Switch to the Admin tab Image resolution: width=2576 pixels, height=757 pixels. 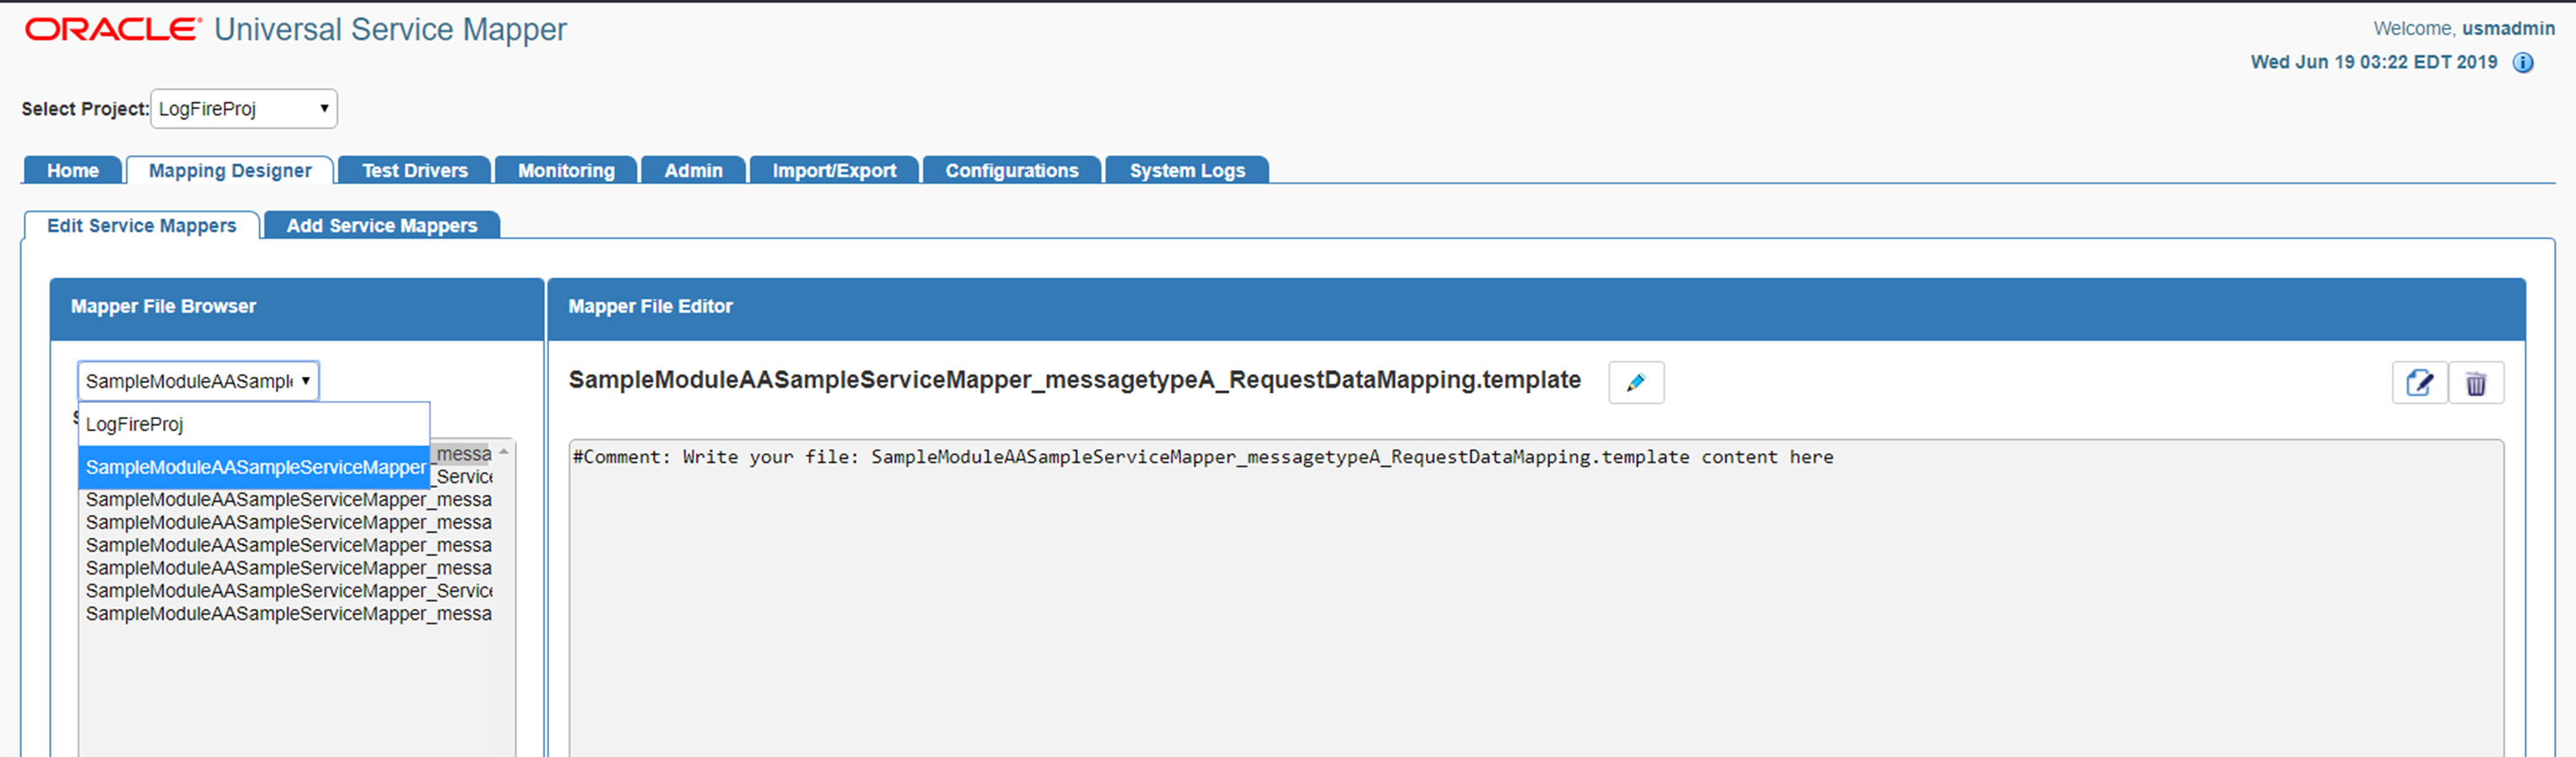point(693,170)
